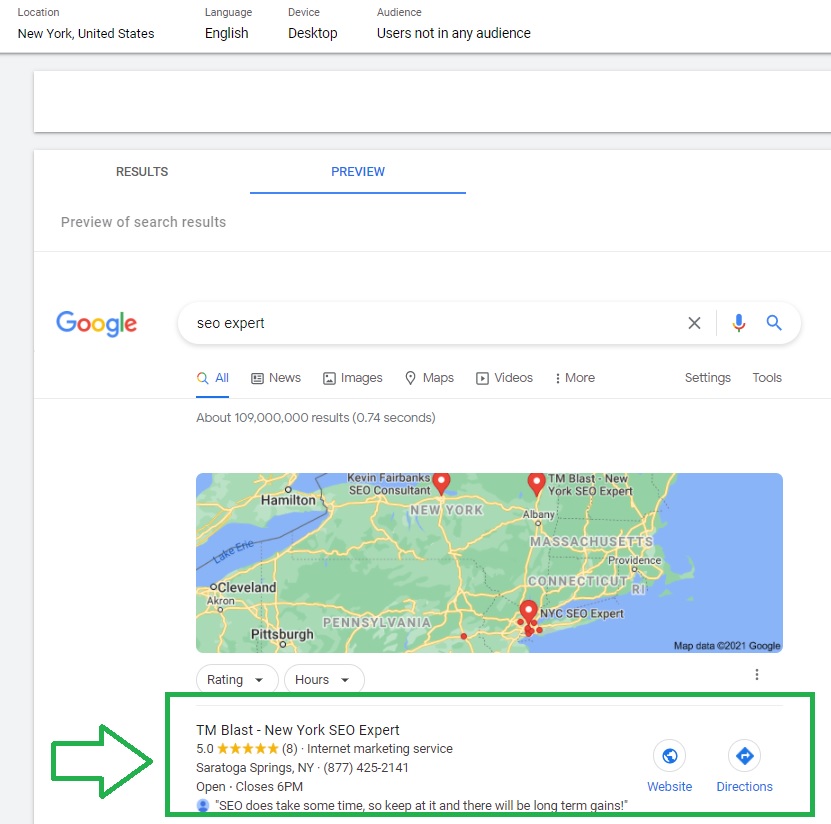Click the 'Map data ©2021 Google' attribution
831x824 pixels.
tap(727, 645)
